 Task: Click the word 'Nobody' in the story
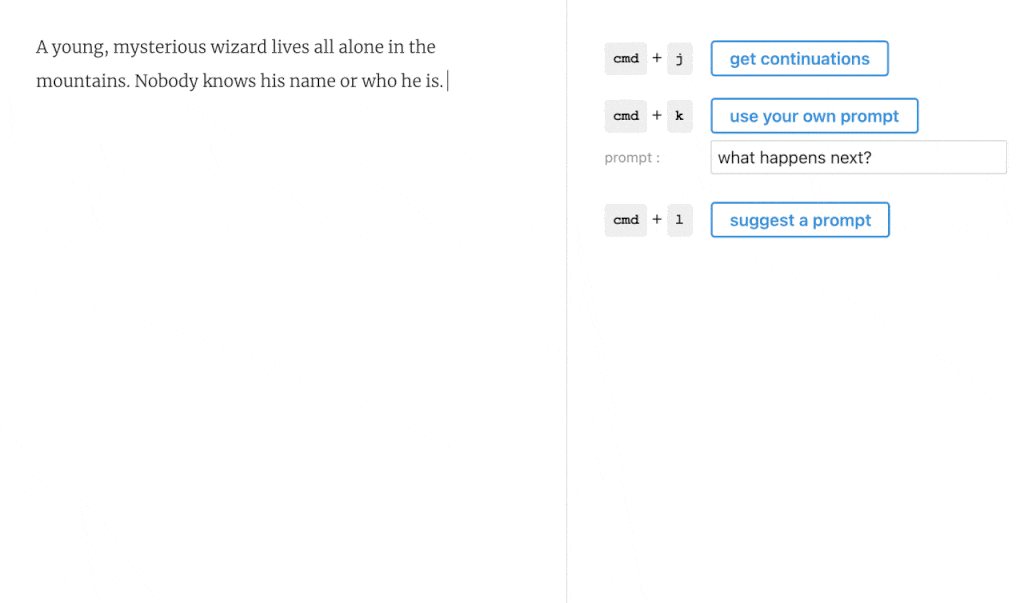click(166, 81)
